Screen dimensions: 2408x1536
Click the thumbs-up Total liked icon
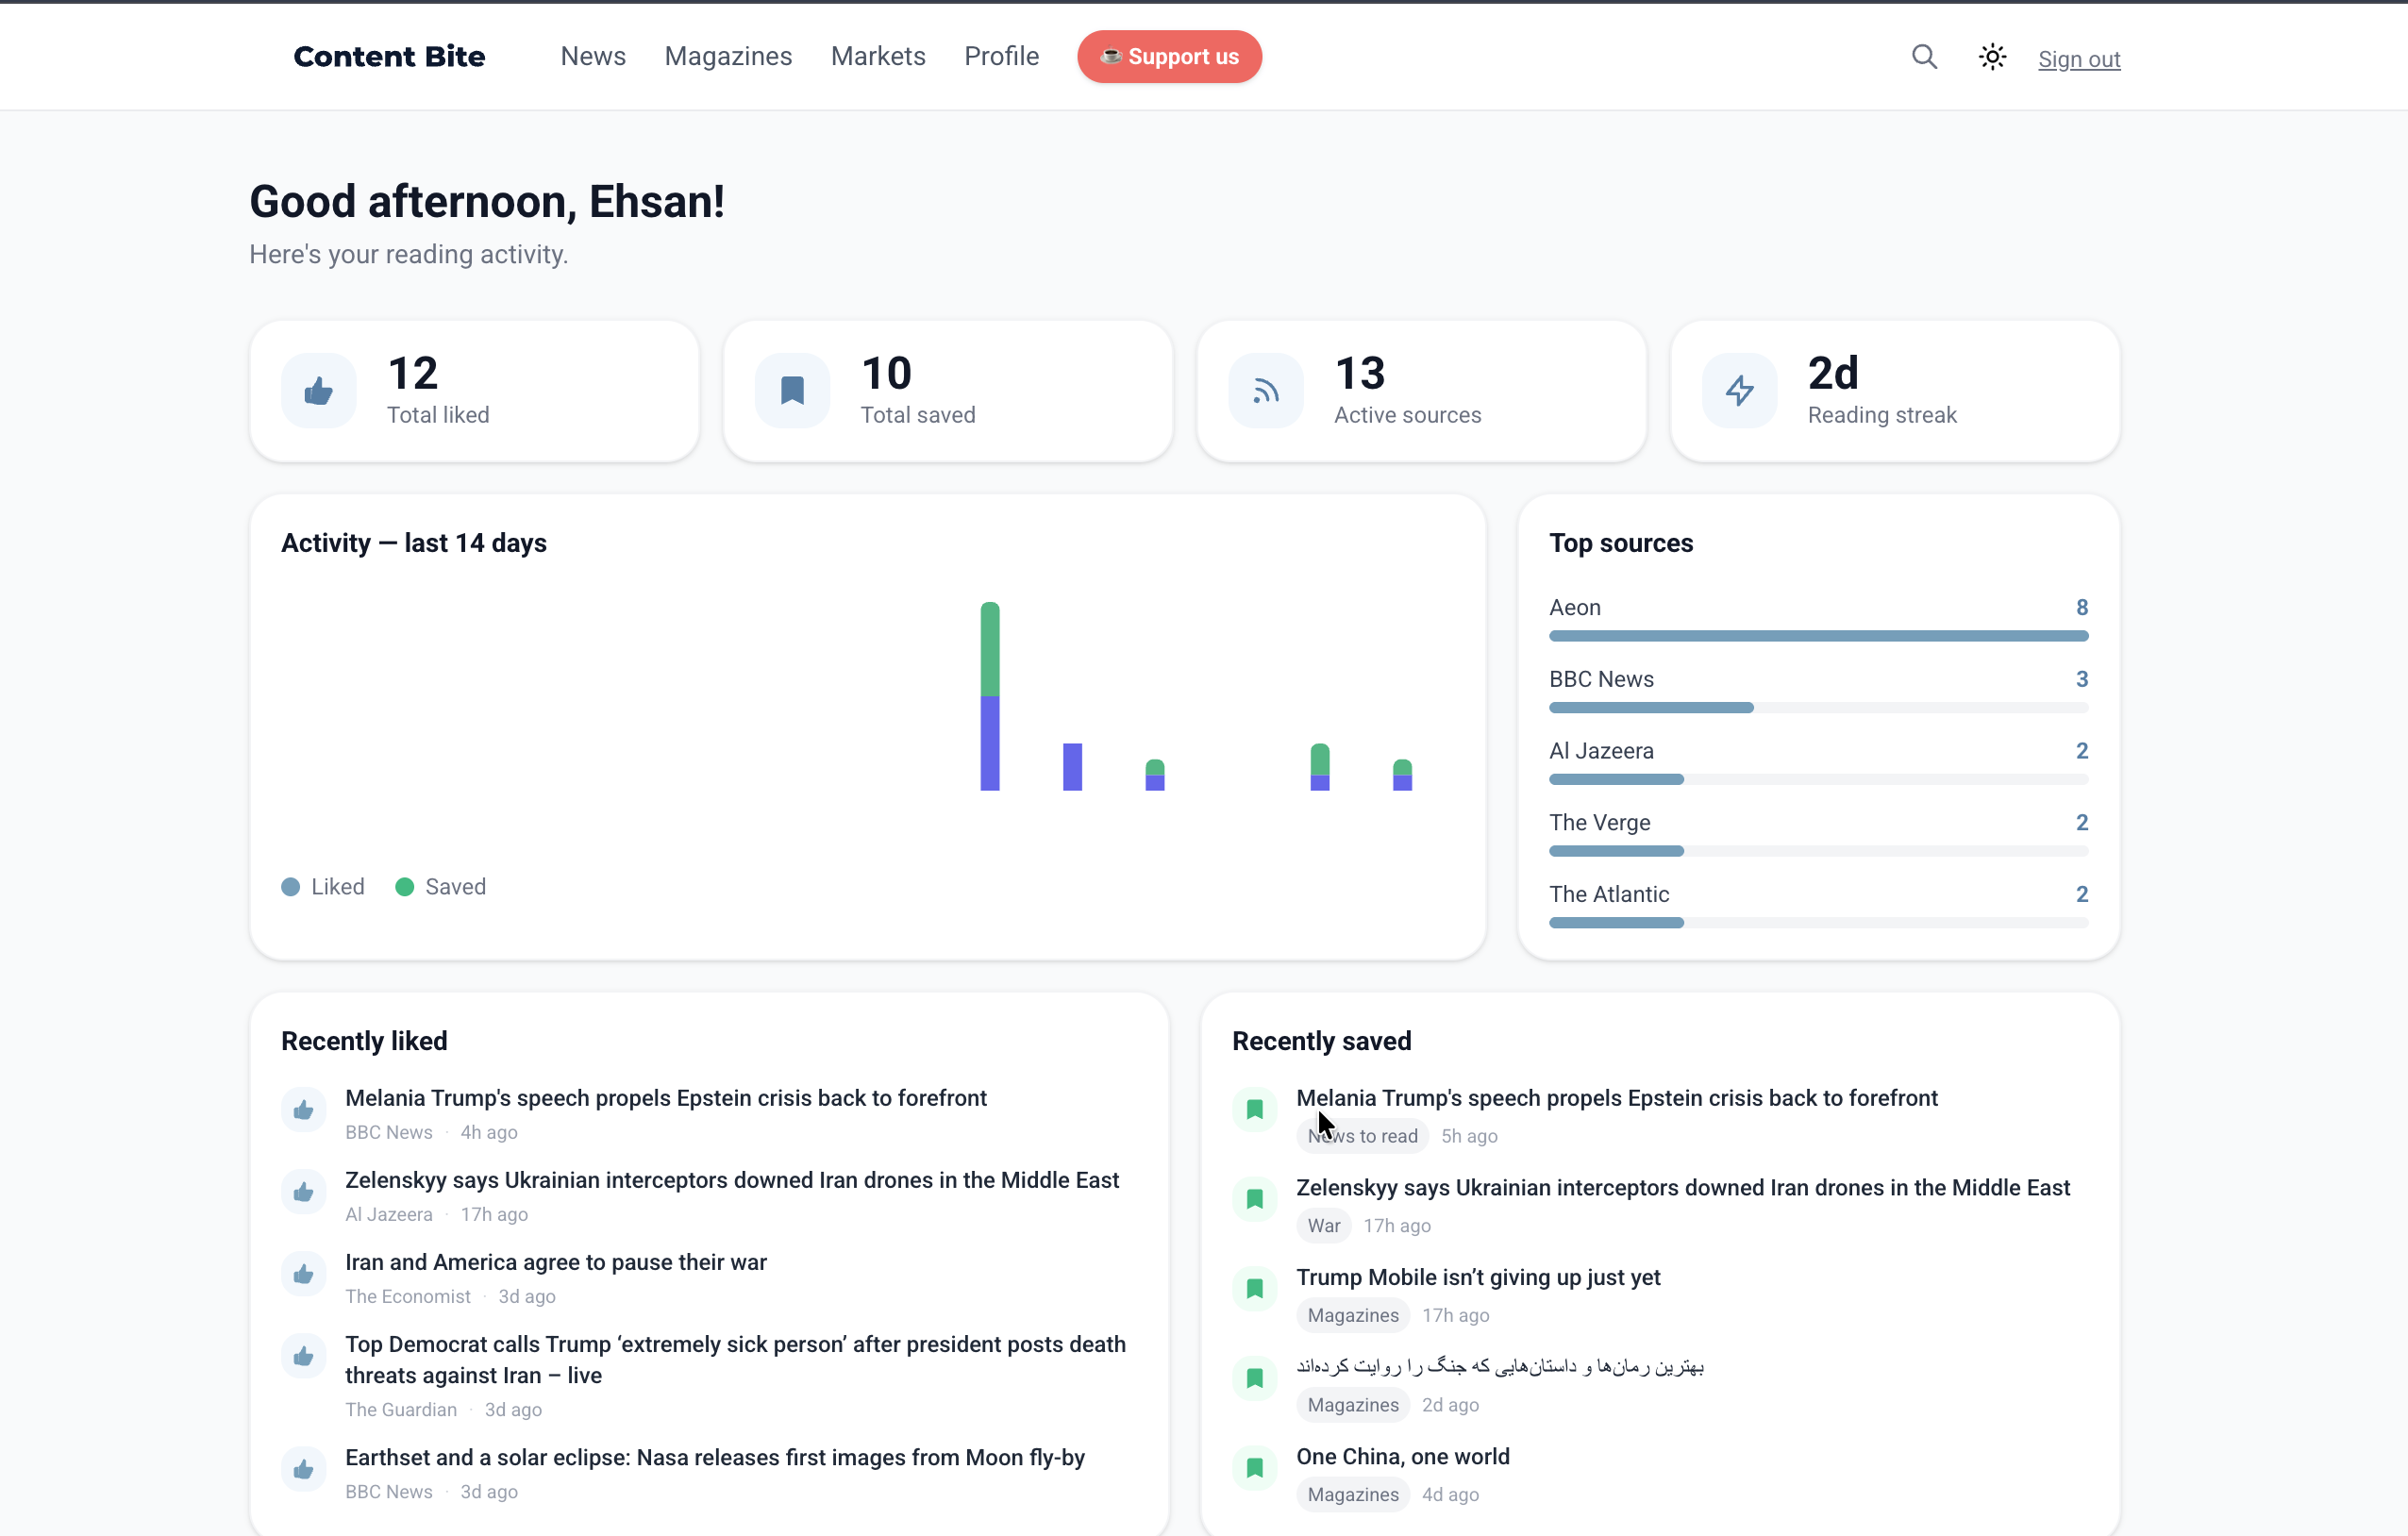(318, 390)
